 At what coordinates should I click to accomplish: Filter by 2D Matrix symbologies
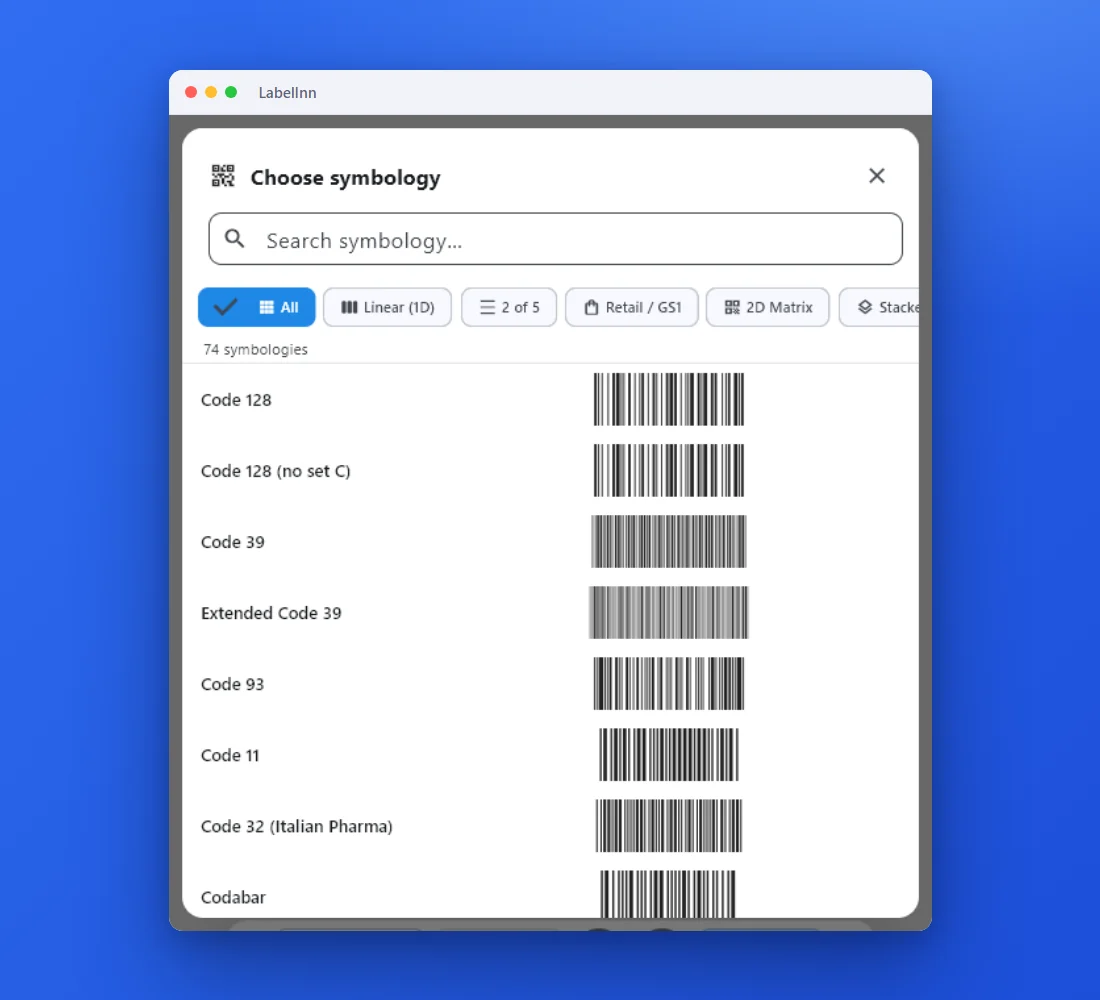pyautogui.click(x=767, y=307)
